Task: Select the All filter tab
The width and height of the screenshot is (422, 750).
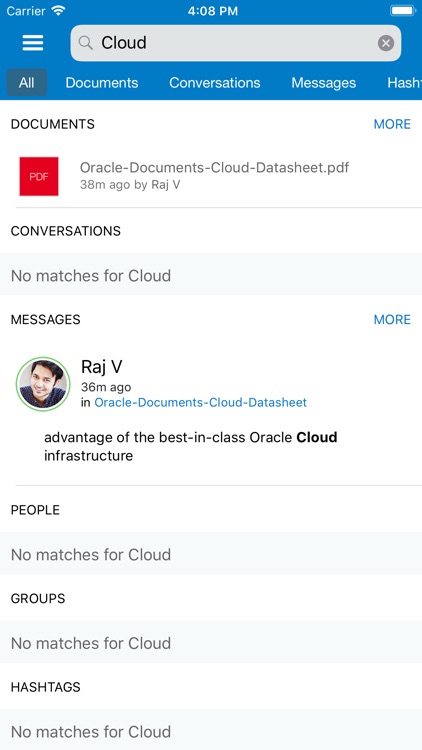Action: click(26, 83)
